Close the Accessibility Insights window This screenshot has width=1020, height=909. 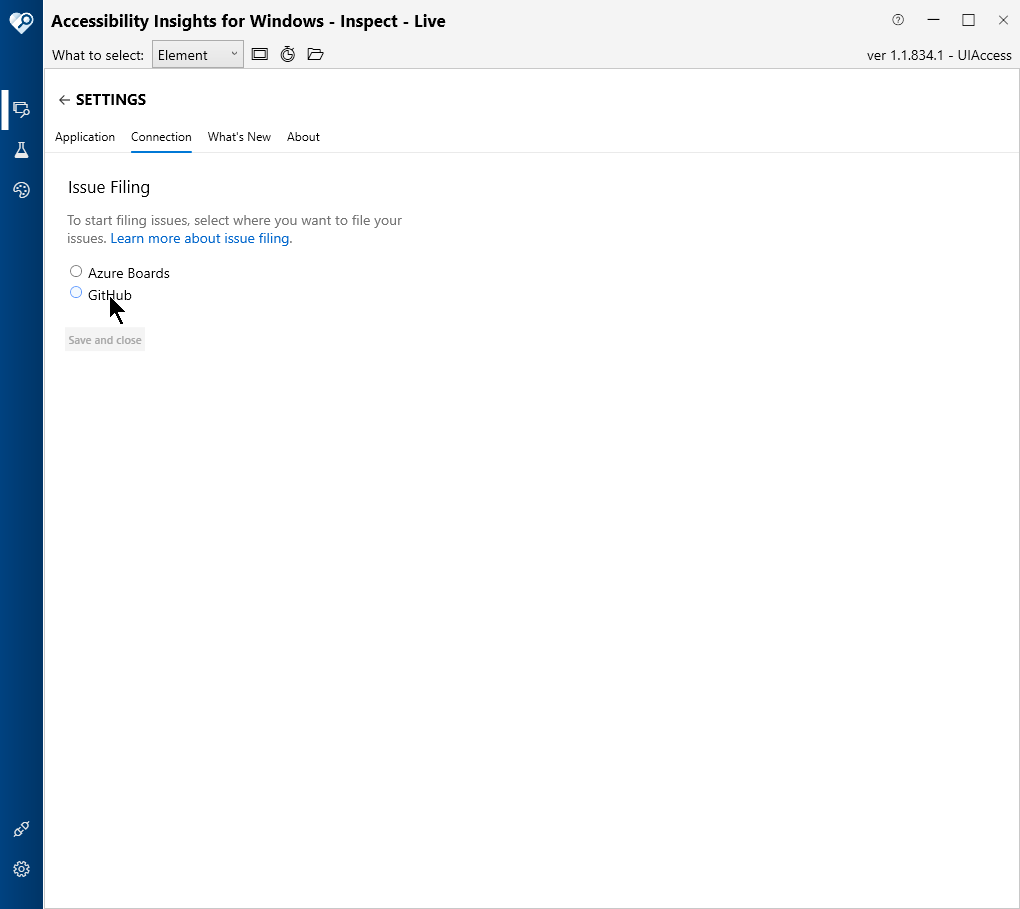[x=1003, y=20]
